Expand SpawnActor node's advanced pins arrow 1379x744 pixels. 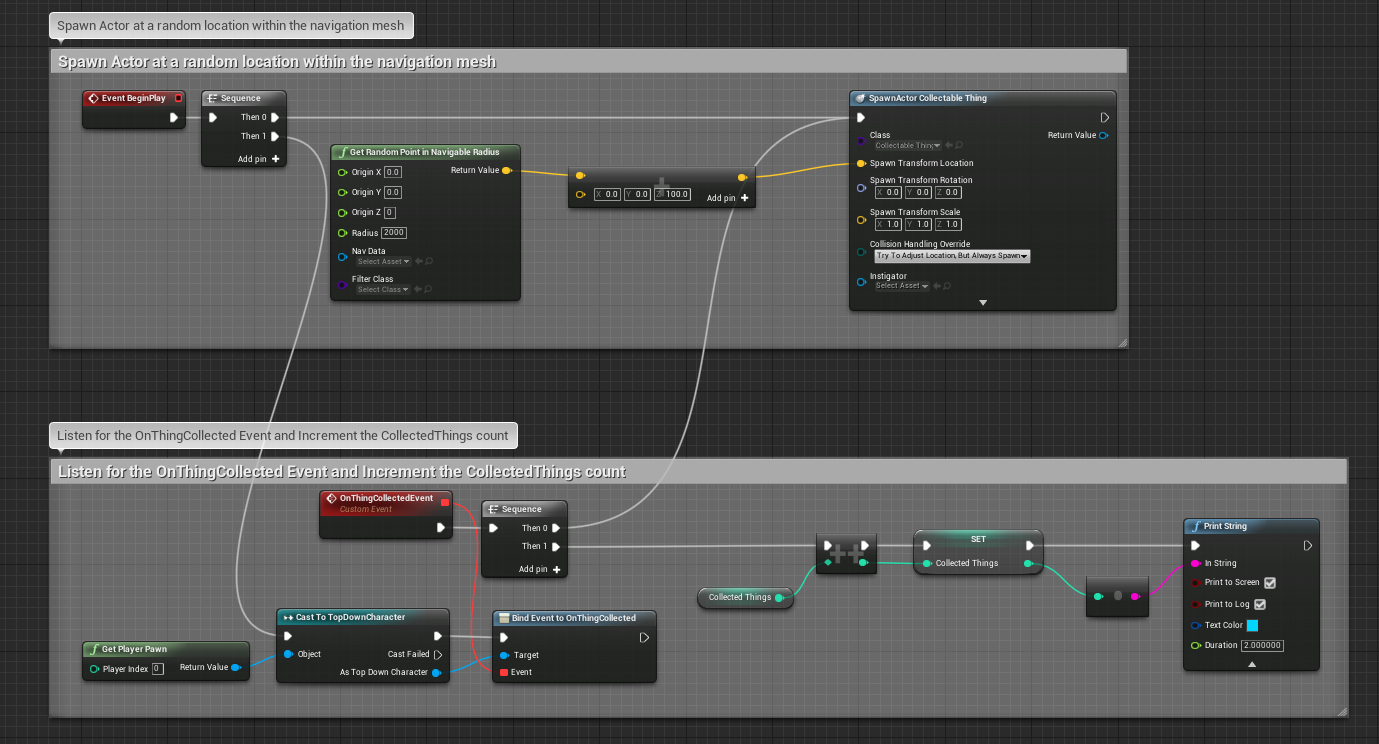(x=983, y=302)
